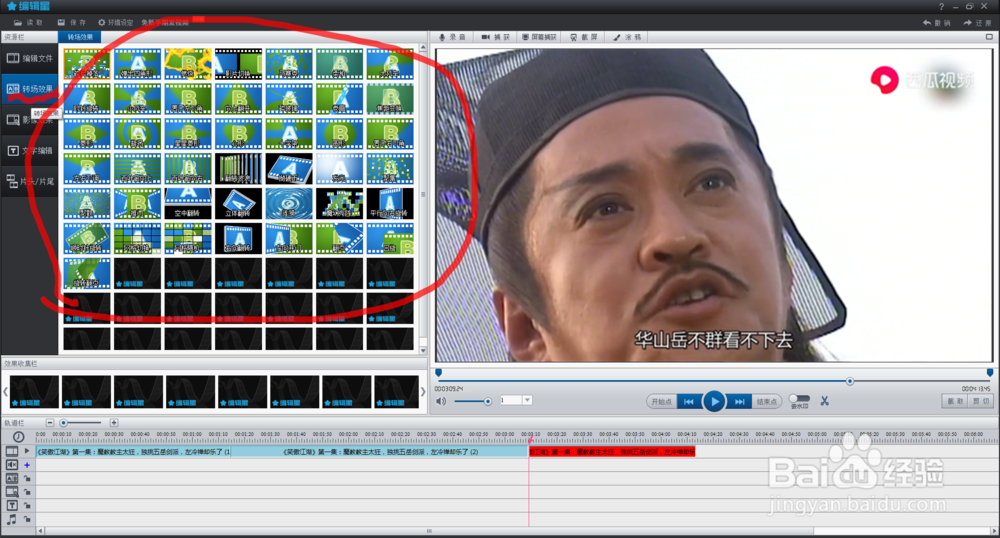Click the transition track AB icon
Viewport: 1000px width, 538px height.
[x=11, y=478]
